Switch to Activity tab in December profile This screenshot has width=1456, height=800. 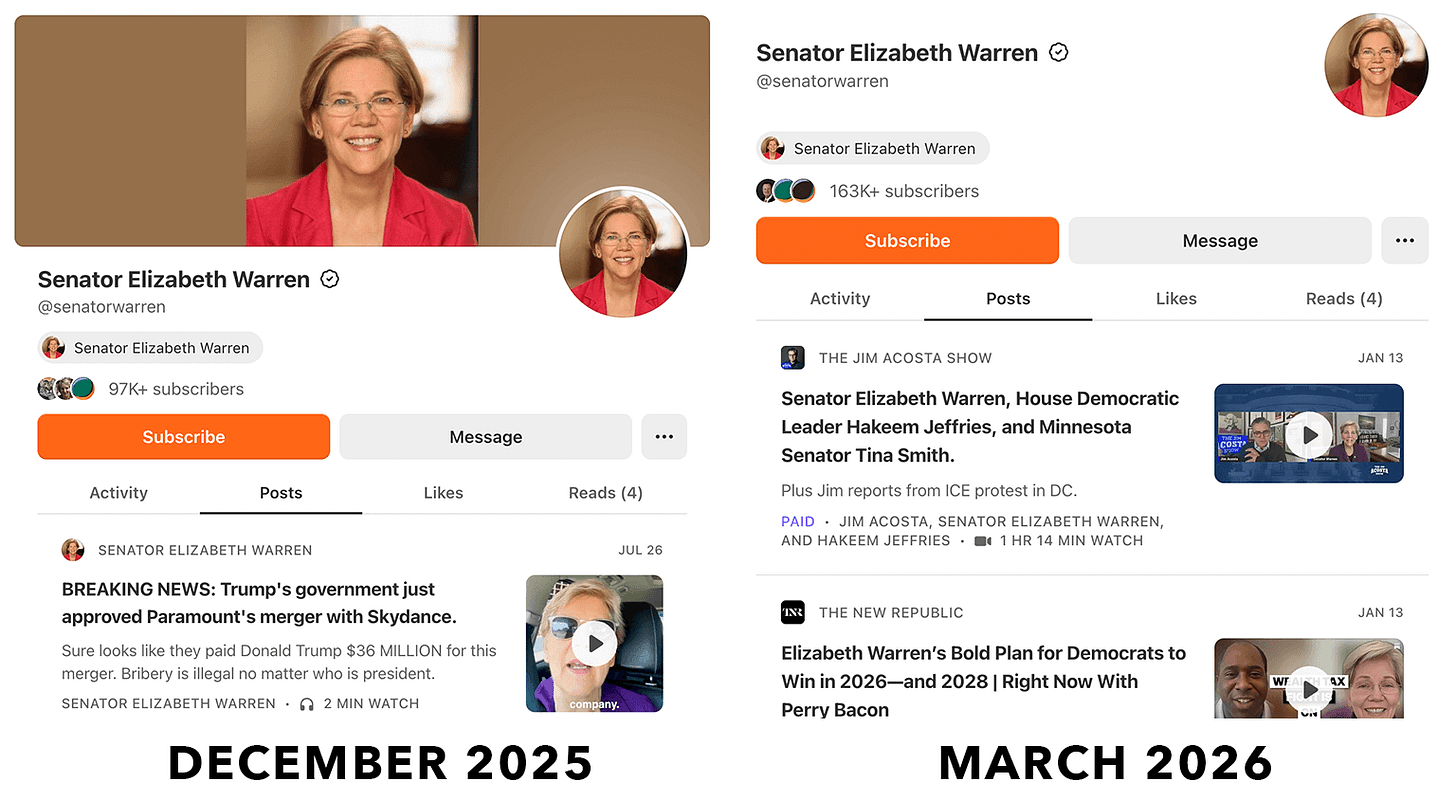click(119, 493)
